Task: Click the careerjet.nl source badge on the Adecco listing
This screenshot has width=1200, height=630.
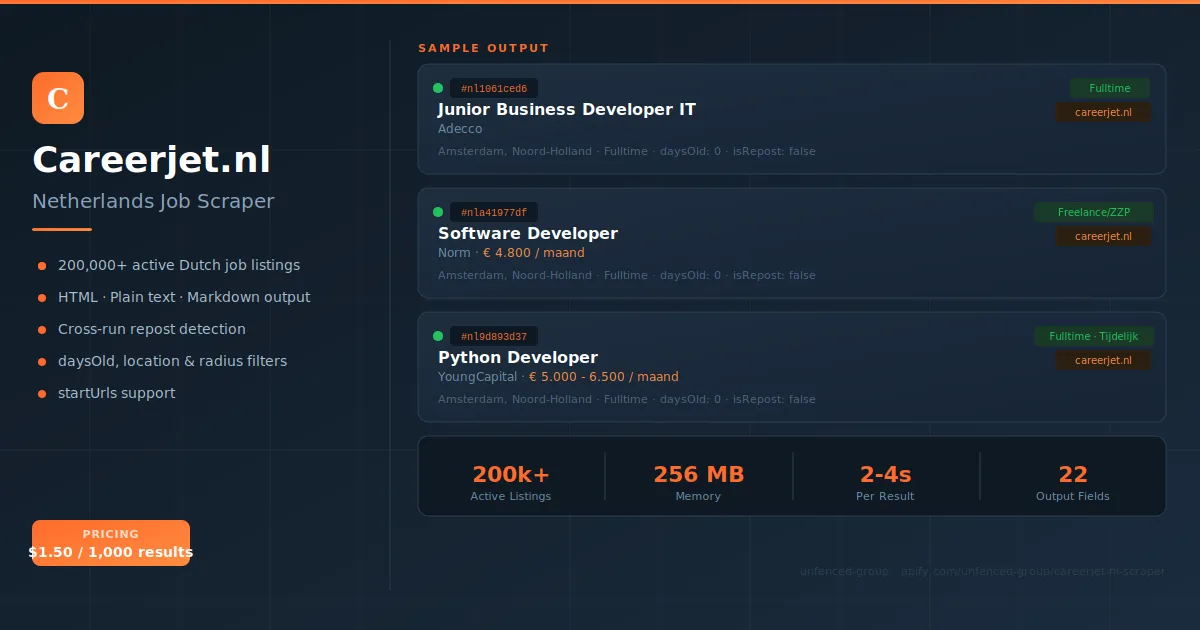Action: point(1103,113)
